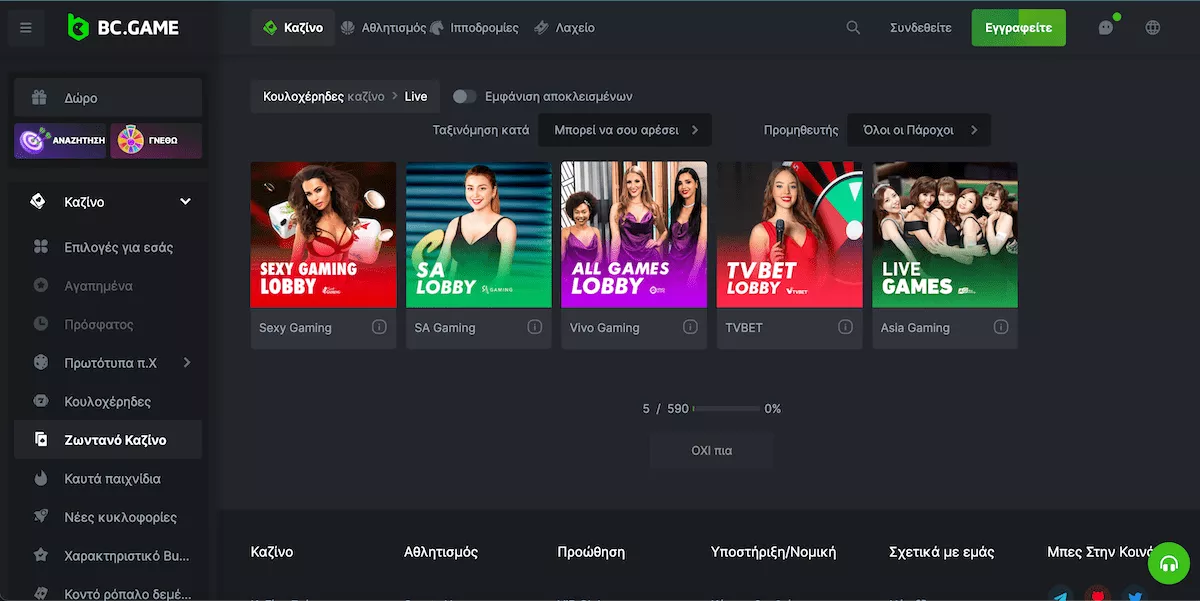Open Sexy Gaming Lobby thumbnail
The height and width of the screenshot is (601, 1200).
323,235
